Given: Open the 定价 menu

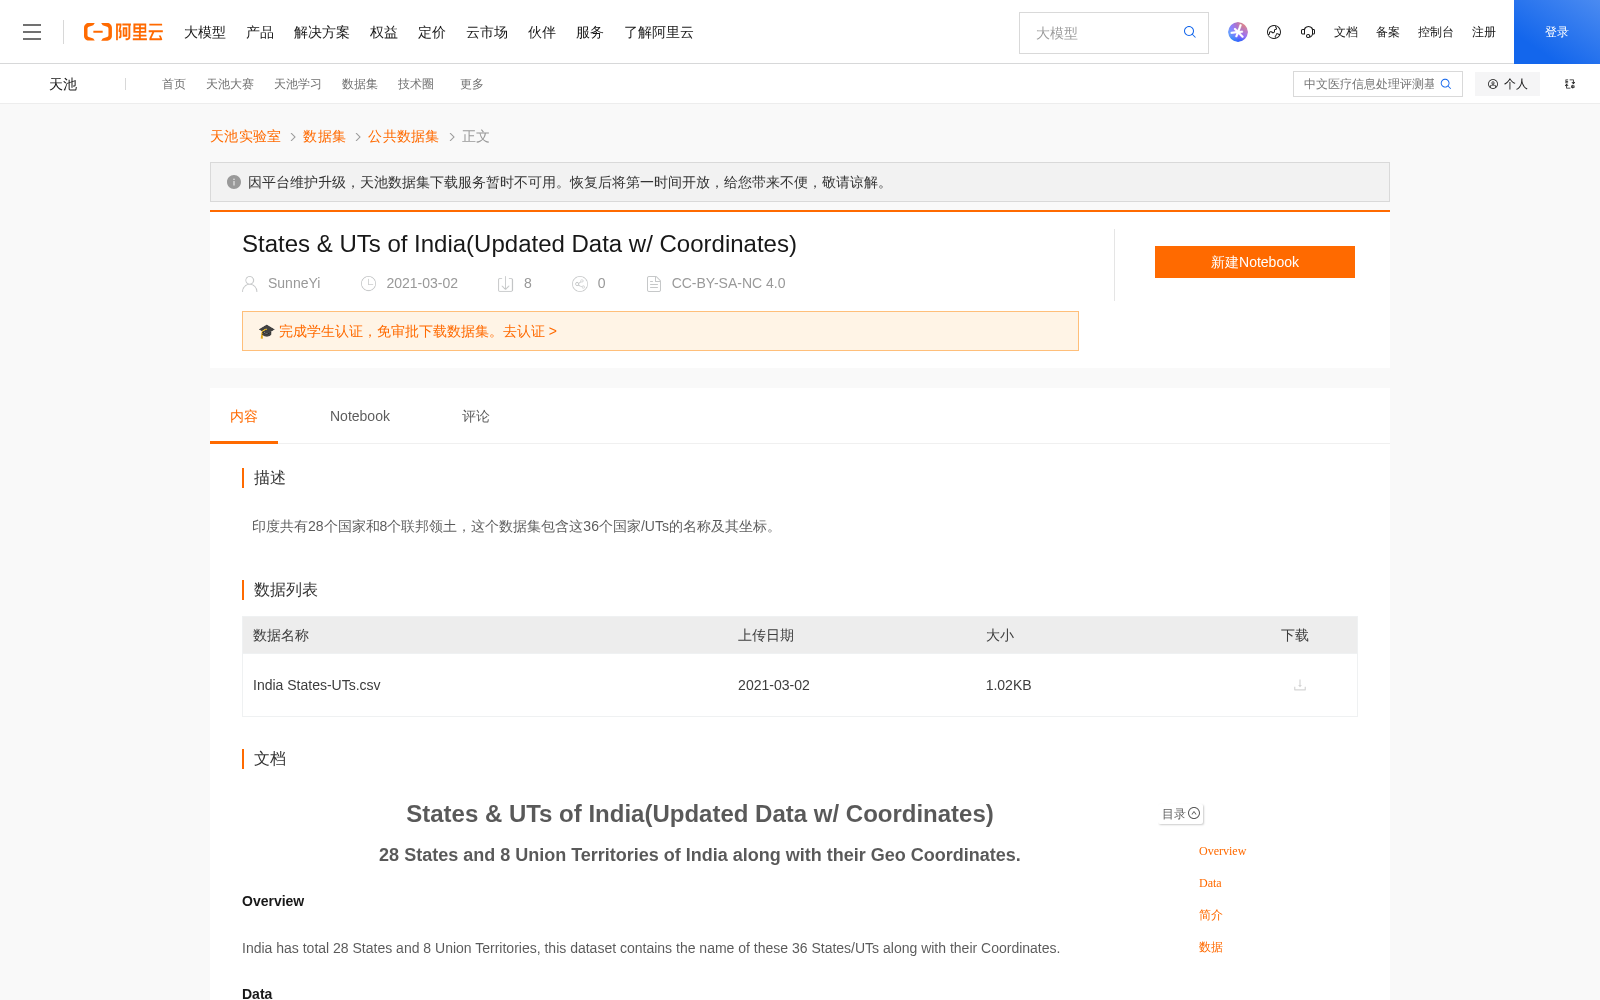Looking at the screenshot, I should point(432,32).
